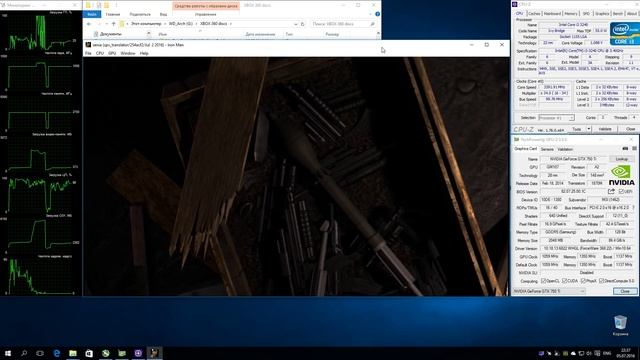Image resolution: width=640 pixels, height=360 pixels.
Task: Click GPU-Z screenshot camera icon
Action: click(x=625, y=149)
